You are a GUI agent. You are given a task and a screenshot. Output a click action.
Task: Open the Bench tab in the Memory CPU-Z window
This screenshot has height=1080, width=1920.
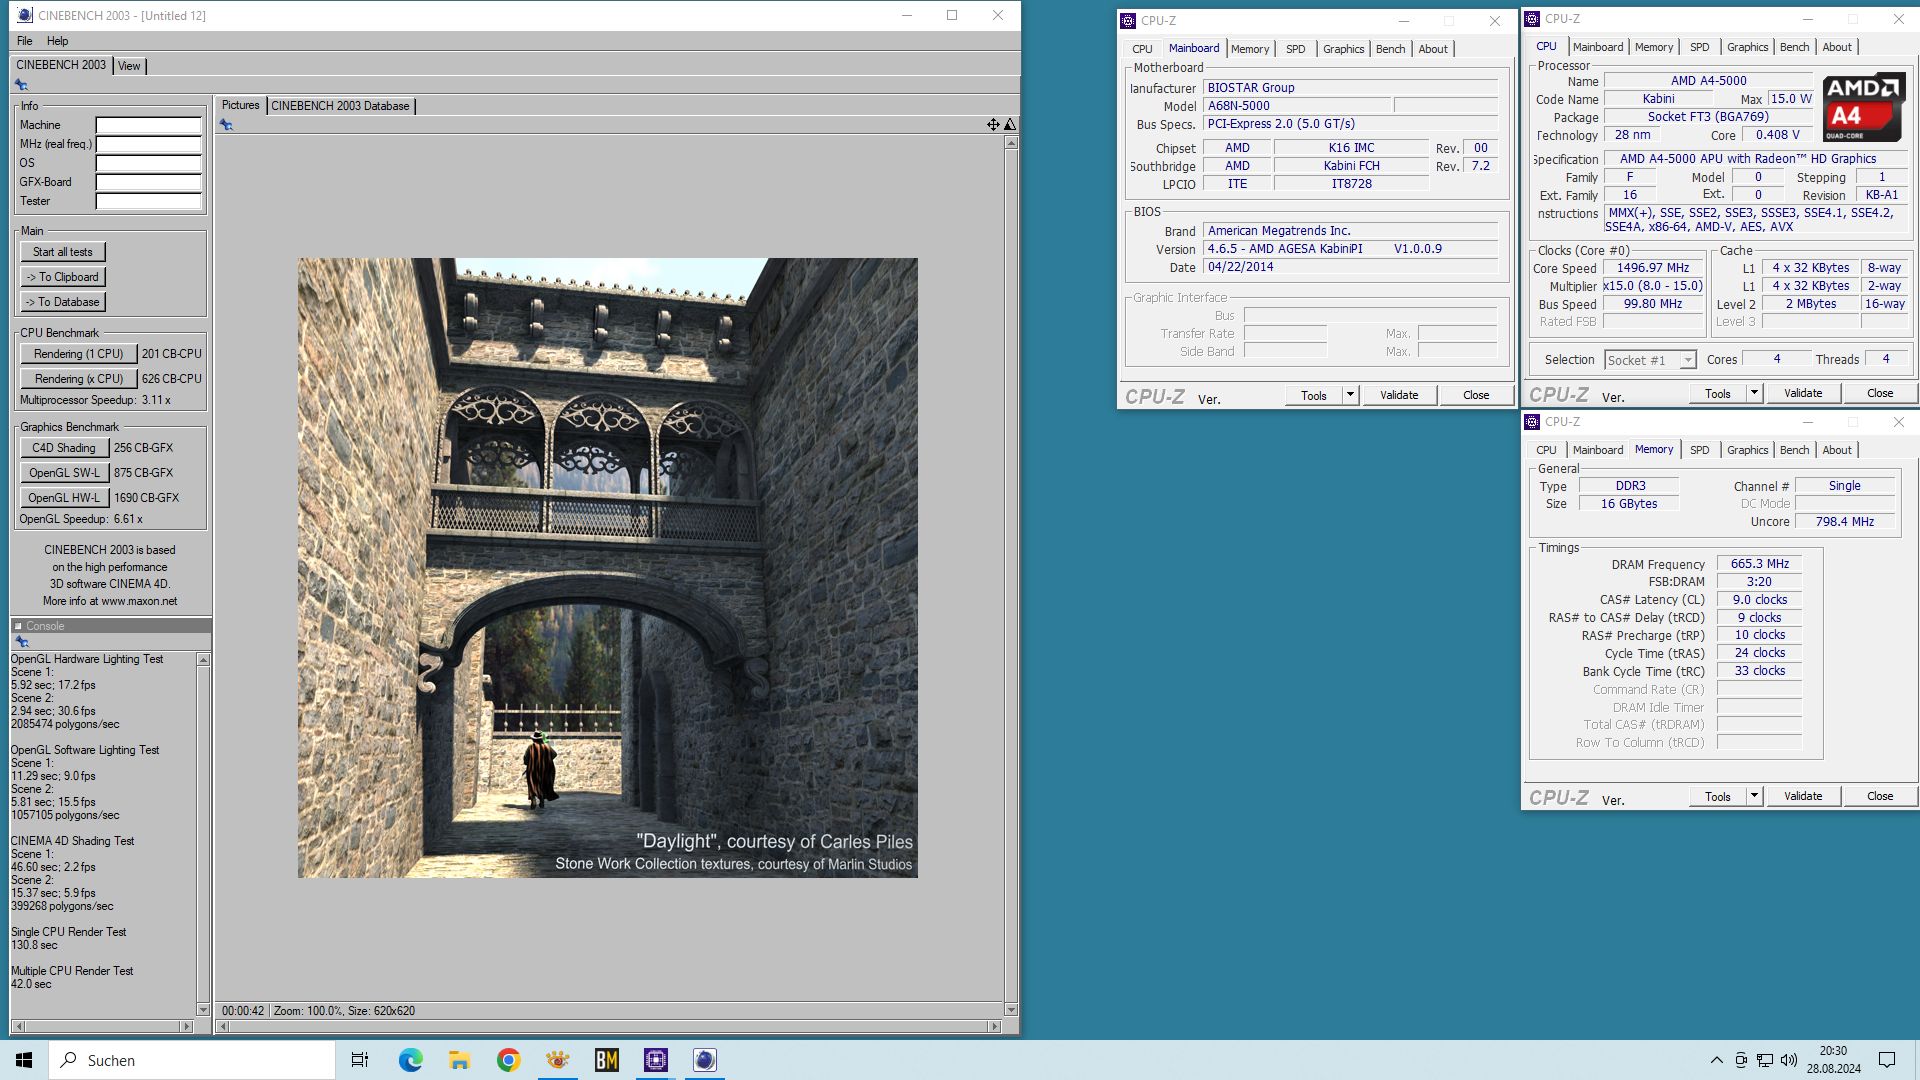1794,450
